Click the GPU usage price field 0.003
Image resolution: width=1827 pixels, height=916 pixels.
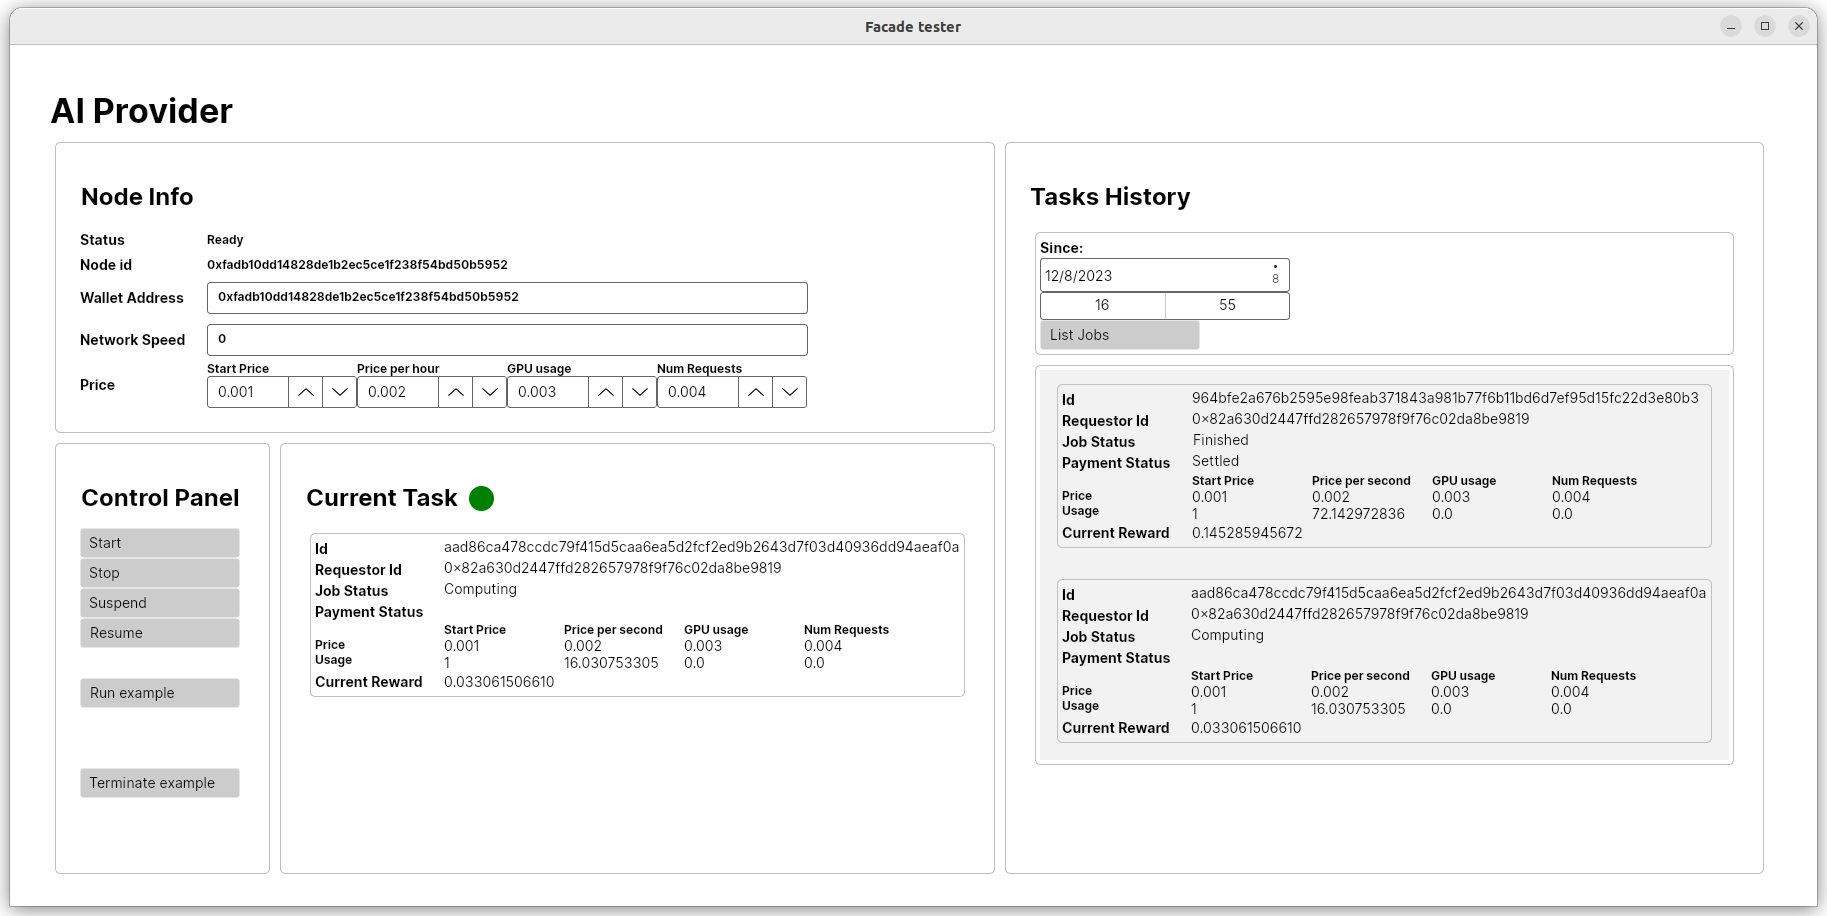click(x=548, y=392)
